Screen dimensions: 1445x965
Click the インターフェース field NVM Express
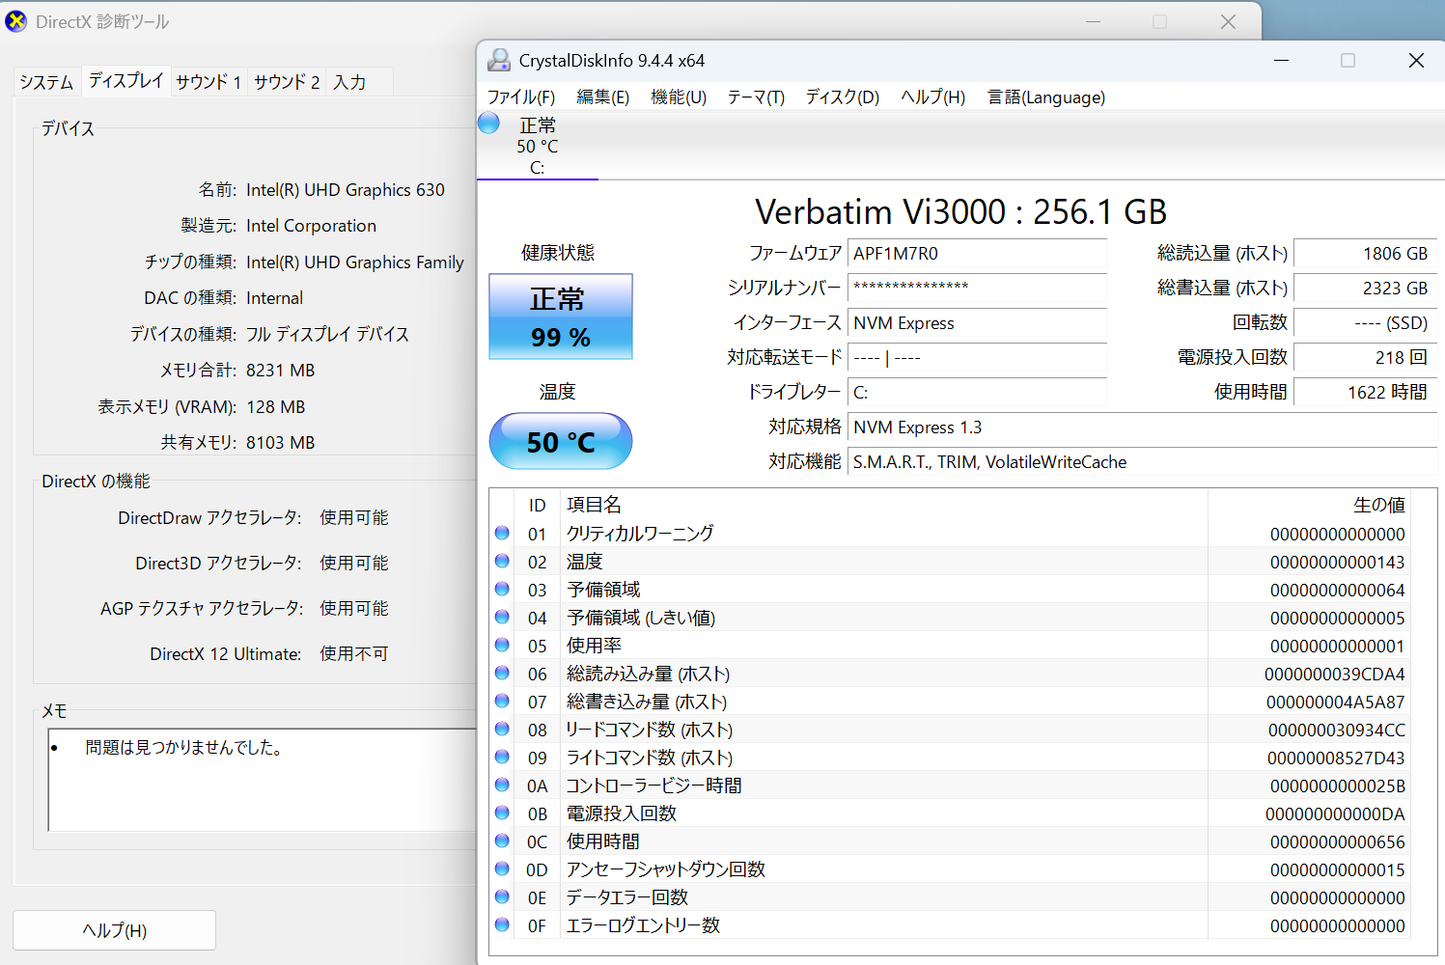(977, 323)
